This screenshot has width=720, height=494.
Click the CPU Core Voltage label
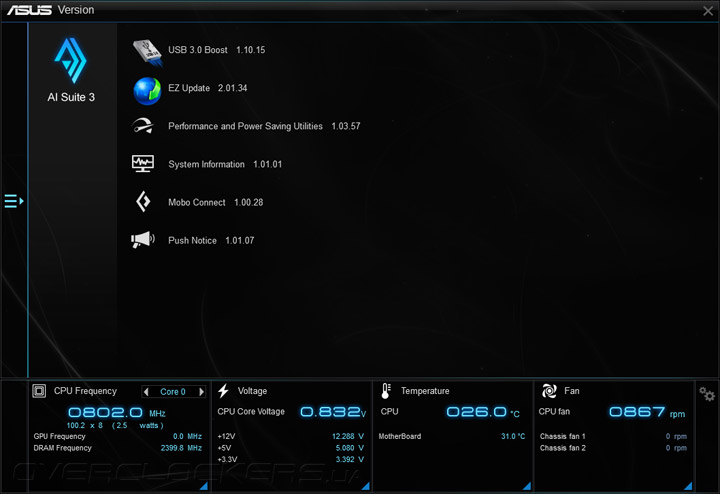251,412
